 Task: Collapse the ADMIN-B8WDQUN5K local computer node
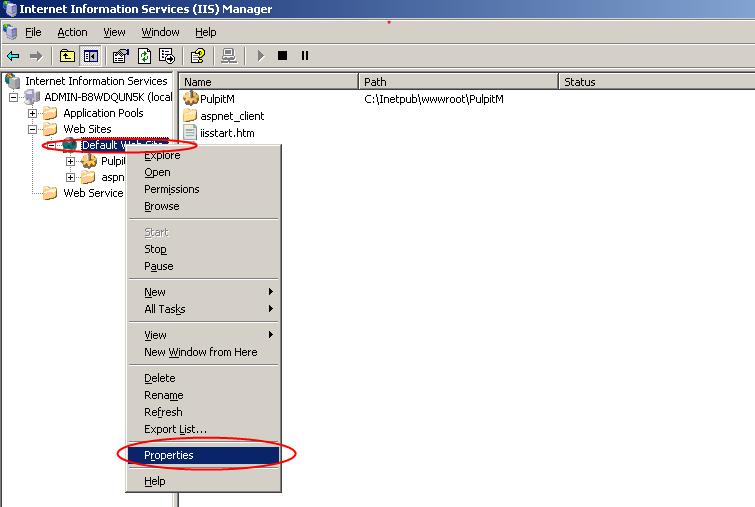(x=13, y=97)
